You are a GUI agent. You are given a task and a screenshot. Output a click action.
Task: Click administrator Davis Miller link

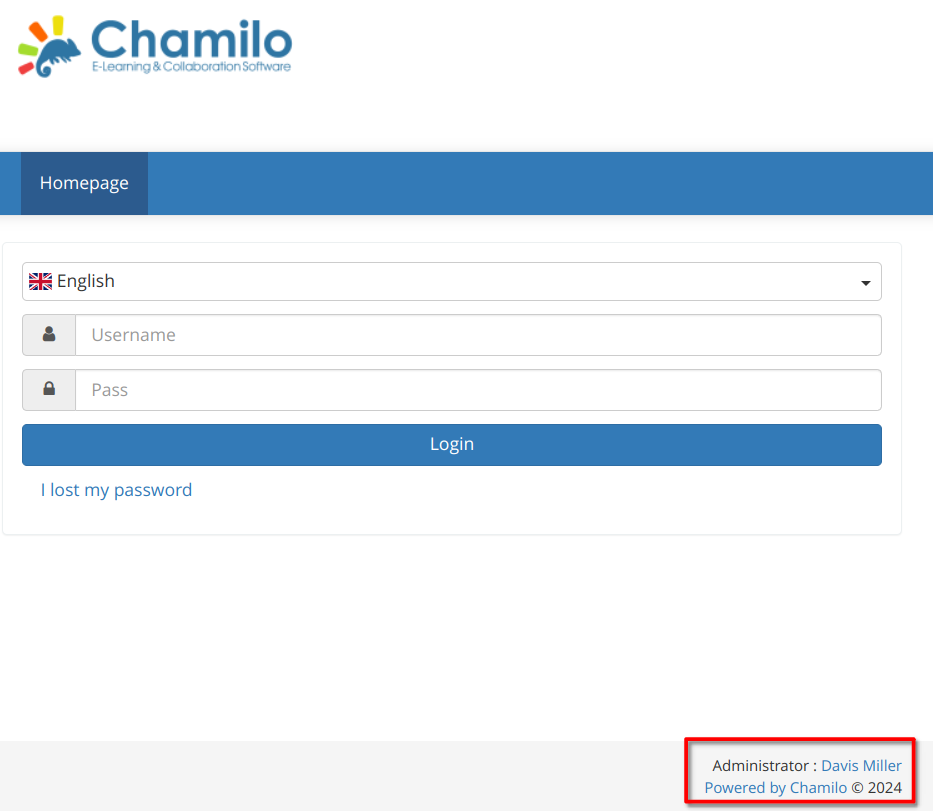tap(861, 765)
